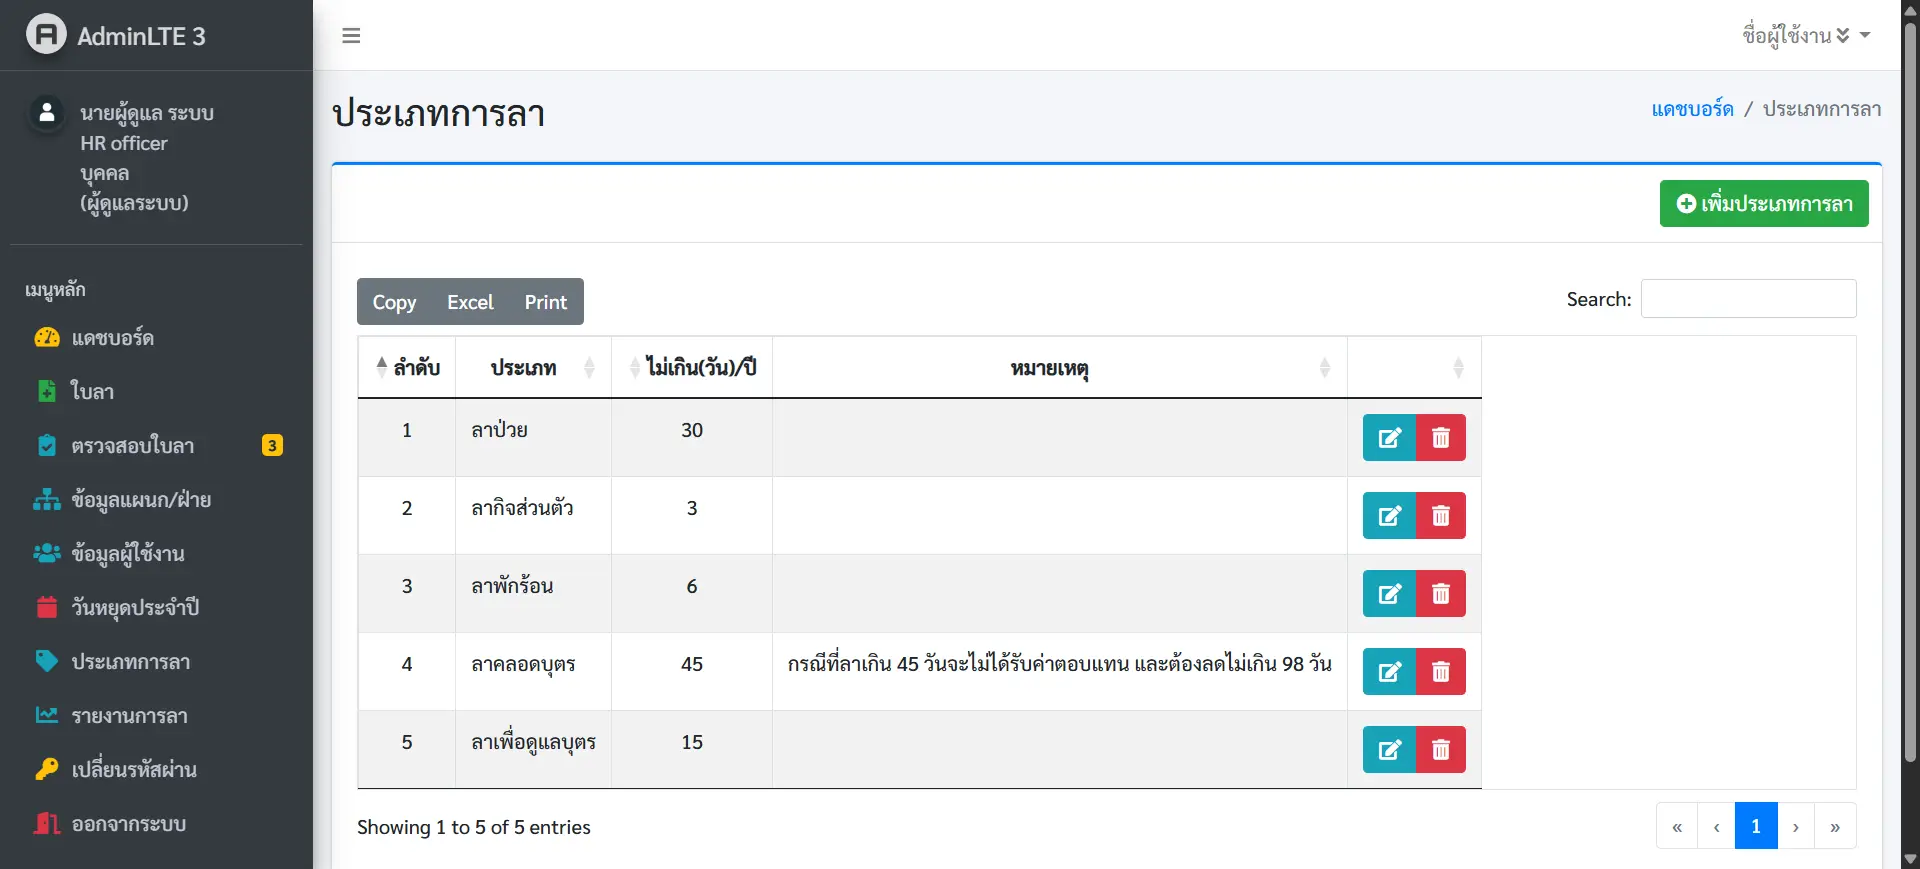Delete the ลาคลอดบุตร row
Image resolution: width=1920 pixels, height=869 pixels.
(x=1441, y=671)
